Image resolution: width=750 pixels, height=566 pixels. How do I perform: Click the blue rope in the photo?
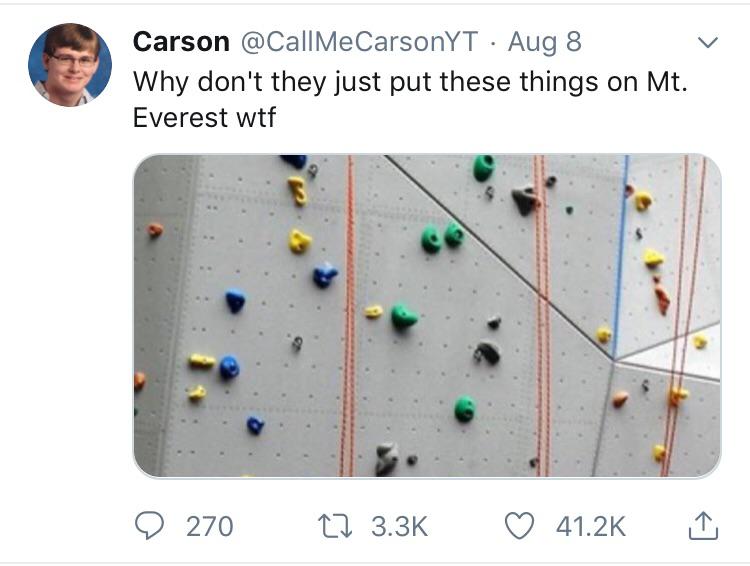[x=621, y=250]
